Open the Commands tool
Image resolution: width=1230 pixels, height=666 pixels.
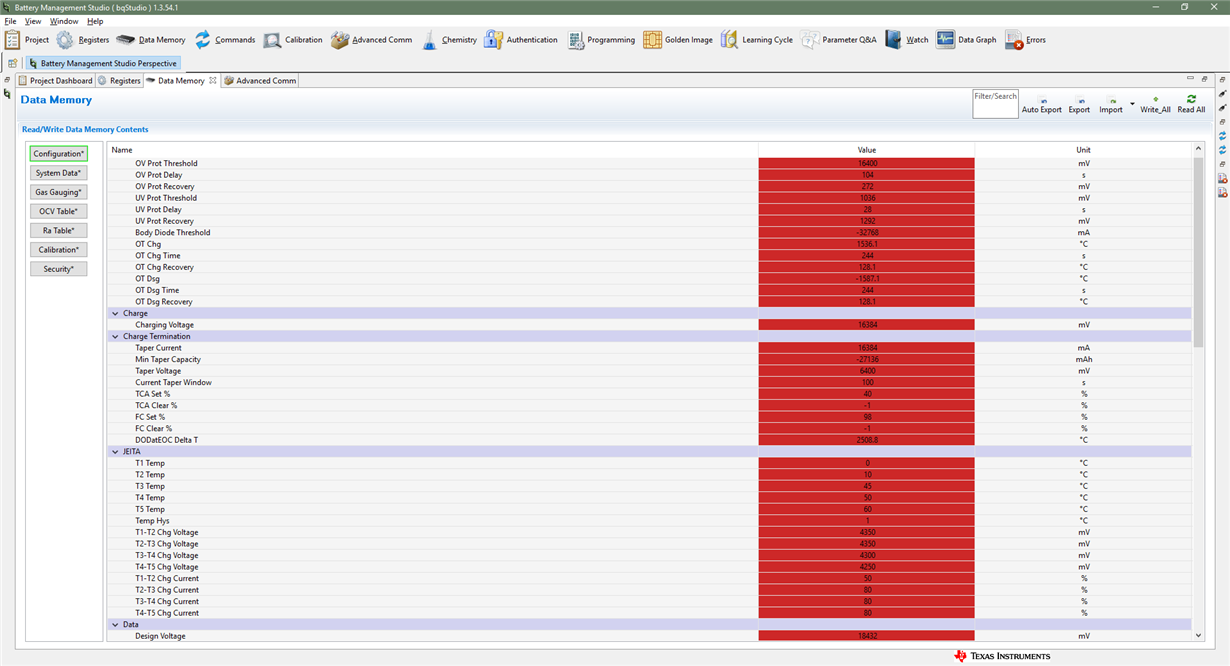click(x=224, y=40)
